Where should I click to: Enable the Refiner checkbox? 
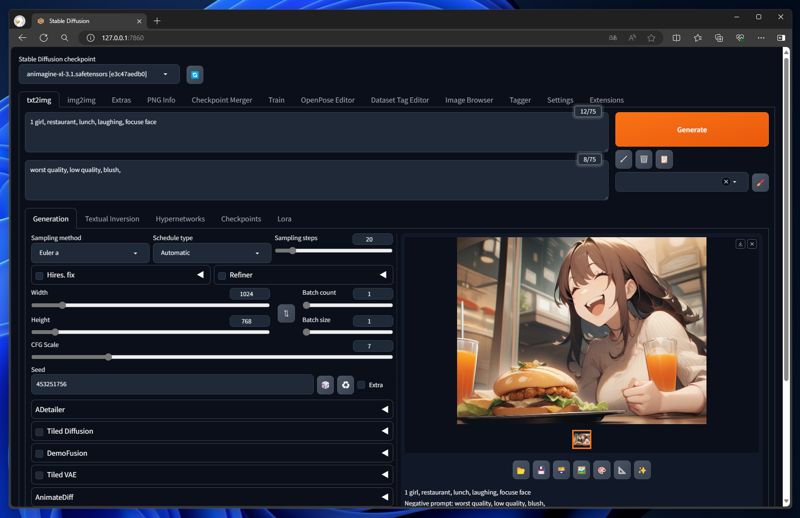tap(222, 276)
